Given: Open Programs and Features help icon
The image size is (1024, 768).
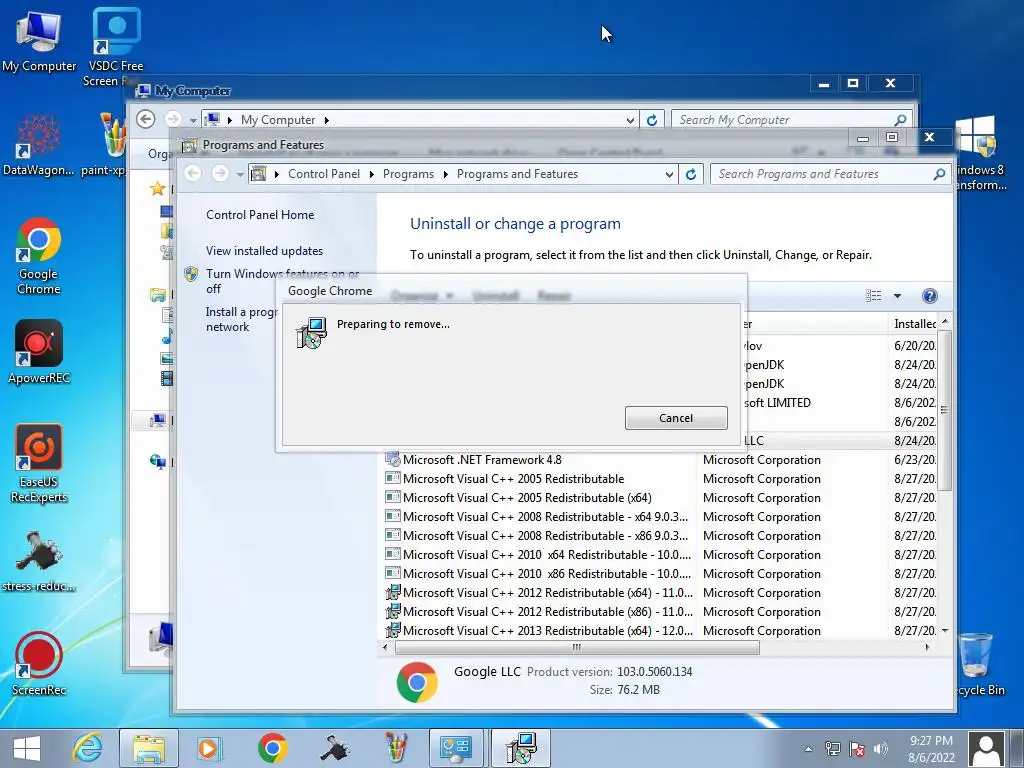Looking at the screenshot, I should (x=929, y=296).
